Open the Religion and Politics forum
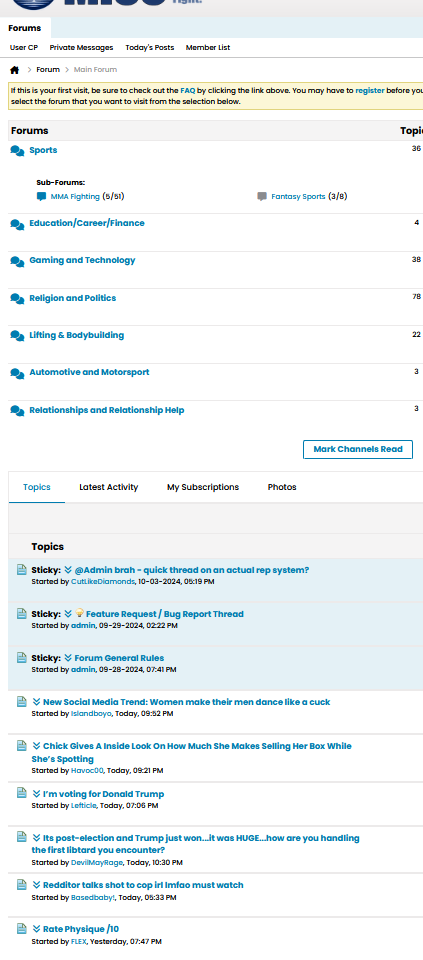 pos(72,298)
